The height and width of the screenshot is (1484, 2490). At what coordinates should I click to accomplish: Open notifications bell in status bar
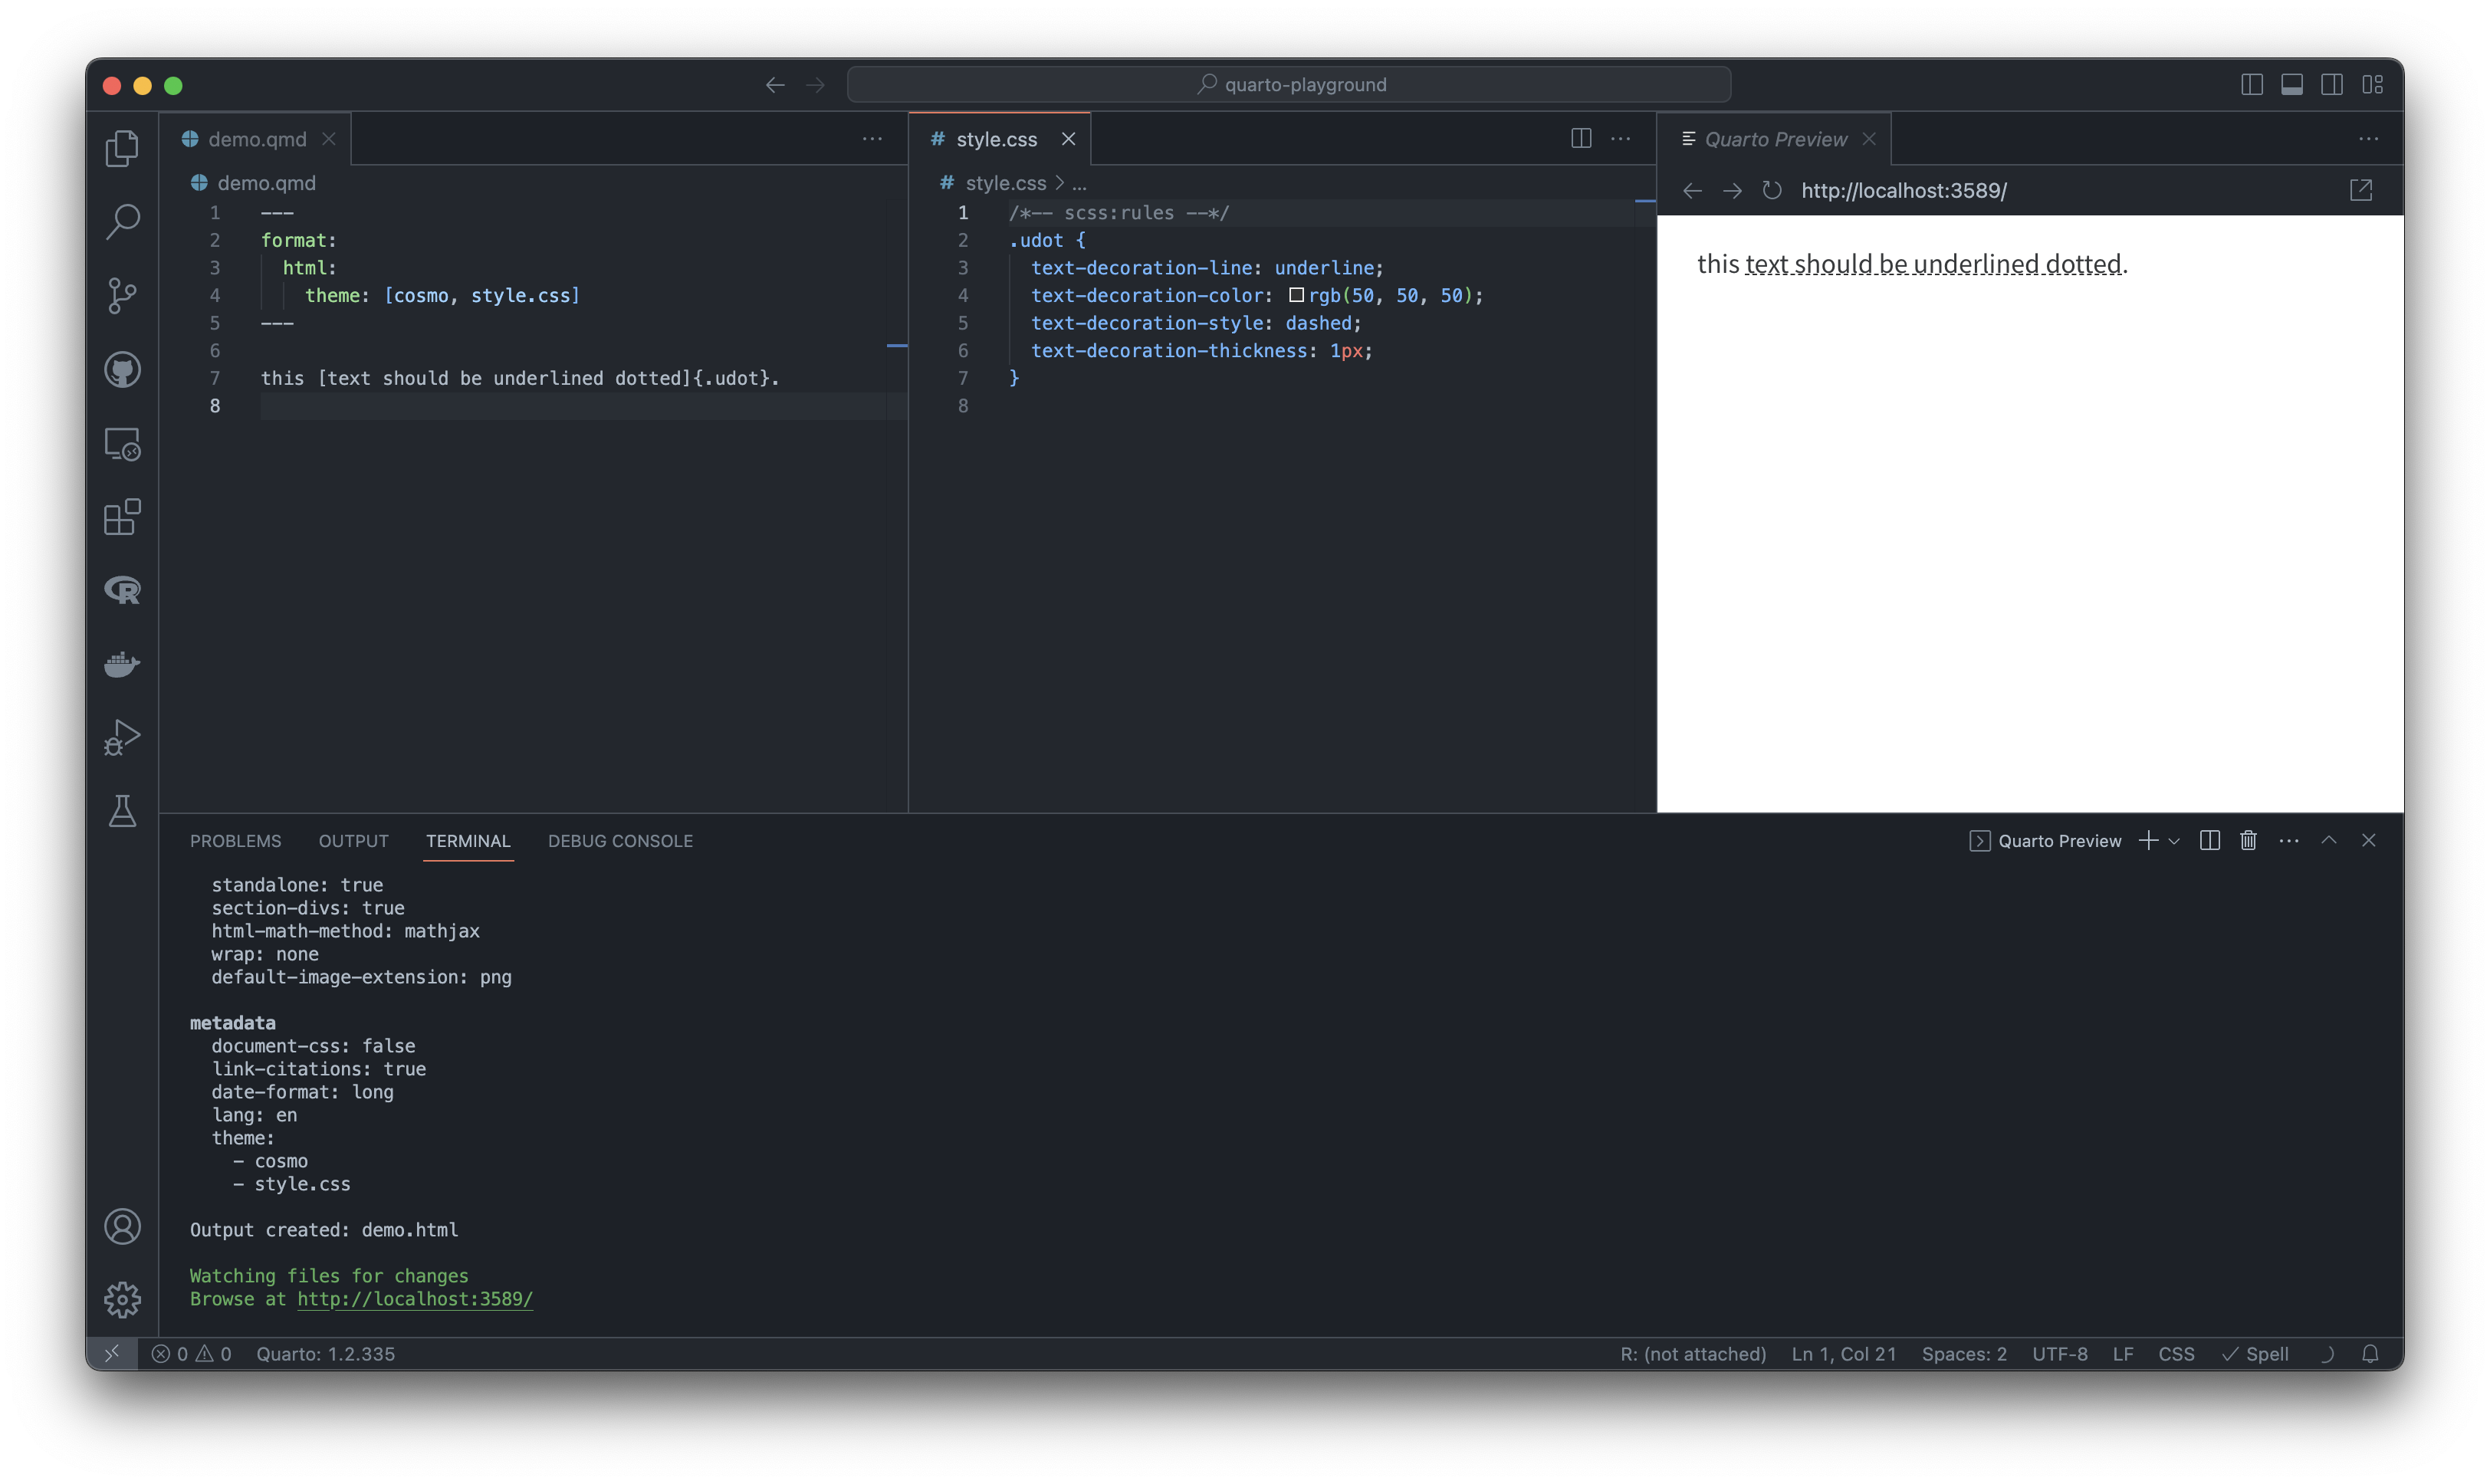(x=2370, y=1354)
